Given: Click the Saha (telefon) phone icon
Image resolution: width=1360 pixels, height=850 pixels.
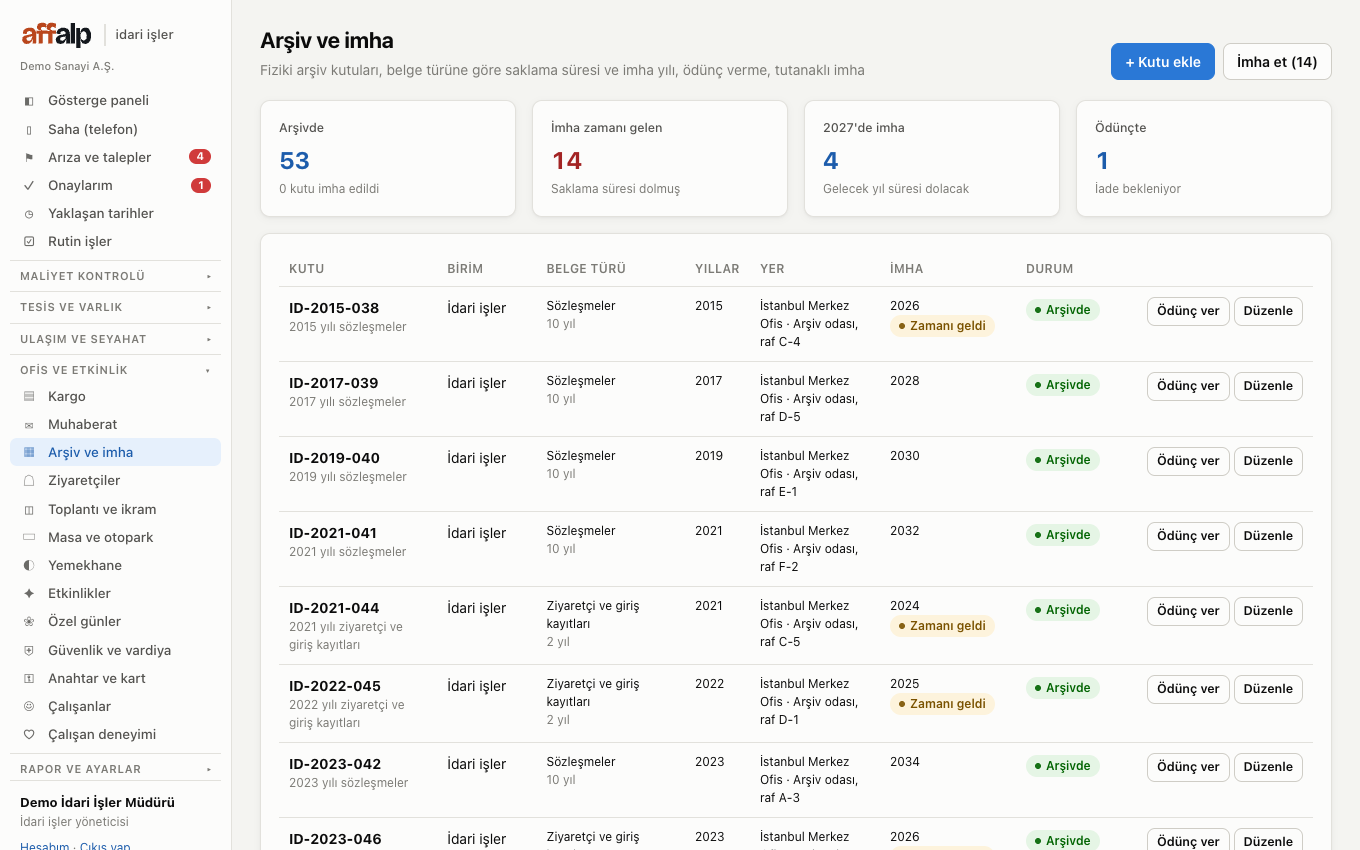Looking at the screenshot, I should 29,129.
